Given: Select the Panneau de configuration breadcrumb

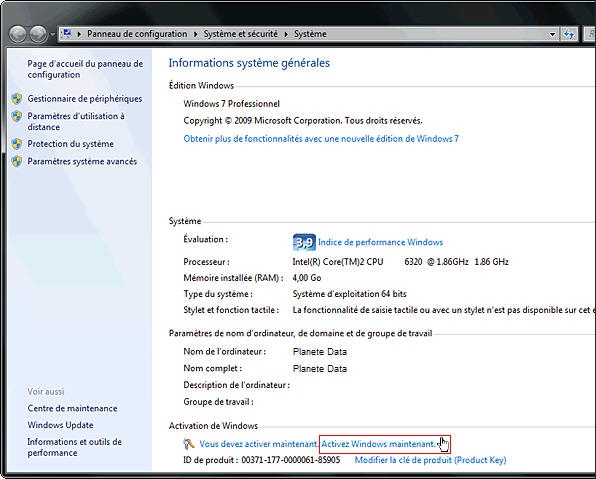Looking at the screenshot, I should pos(137,34).
